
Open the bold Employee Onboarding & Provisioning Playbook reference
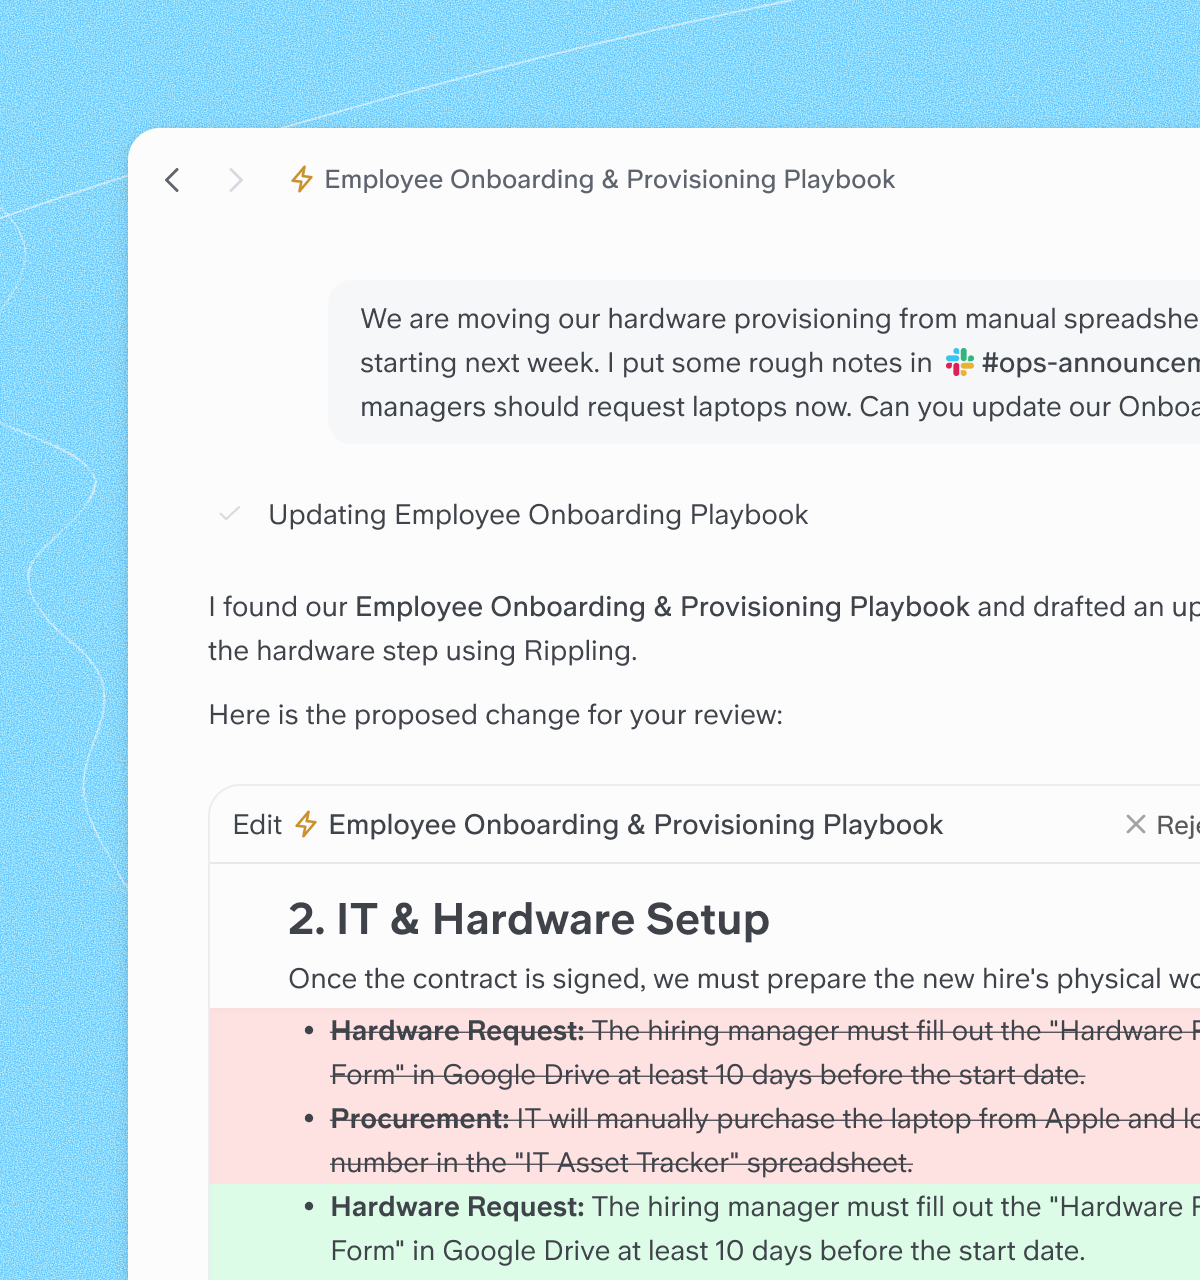point(662,606)
